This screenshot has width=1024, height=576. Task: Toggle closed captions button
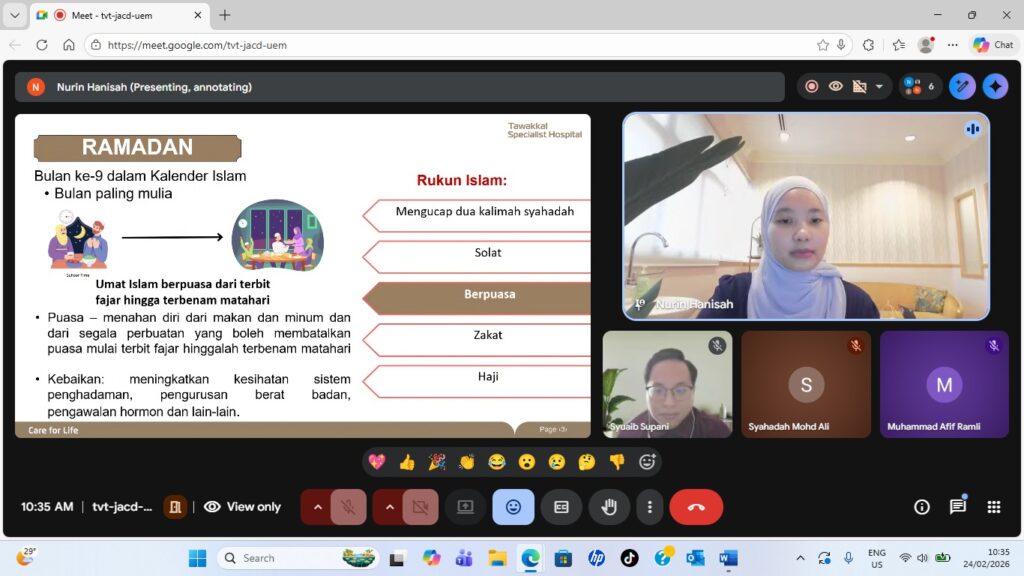point(561,507)
